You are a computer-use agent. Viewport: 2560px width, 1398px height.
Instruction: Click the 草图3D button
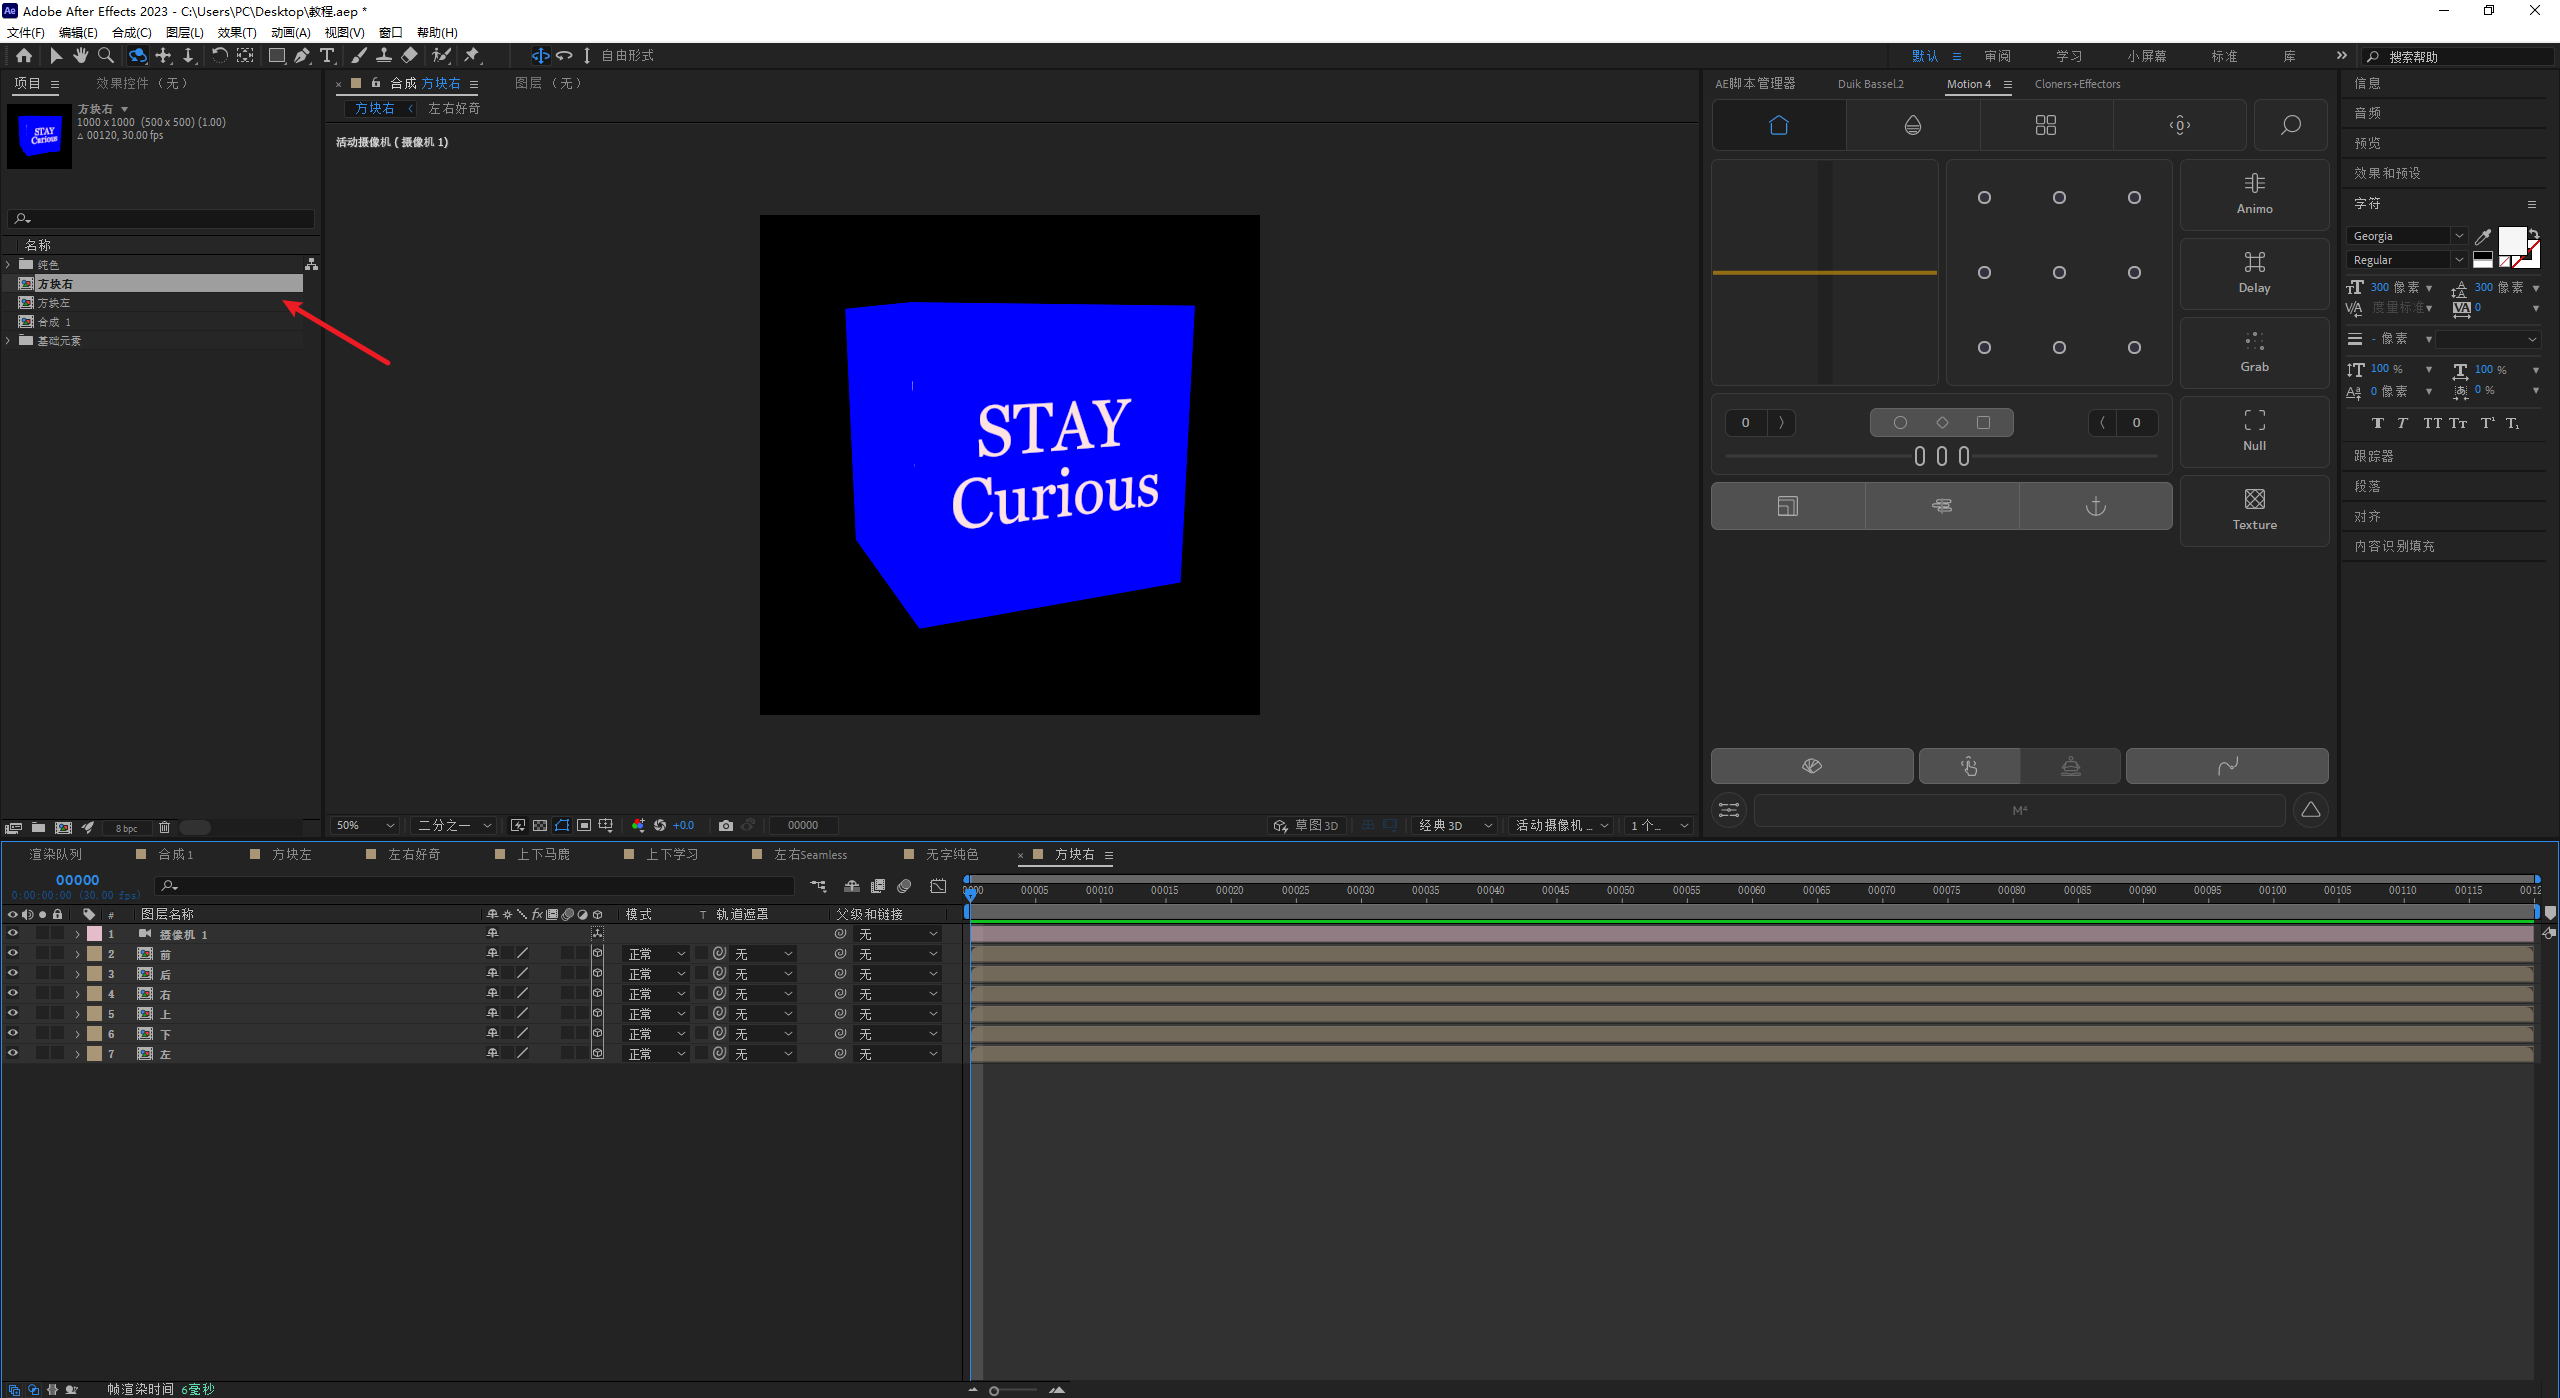pyautogui.click(x=1305, y=825)
